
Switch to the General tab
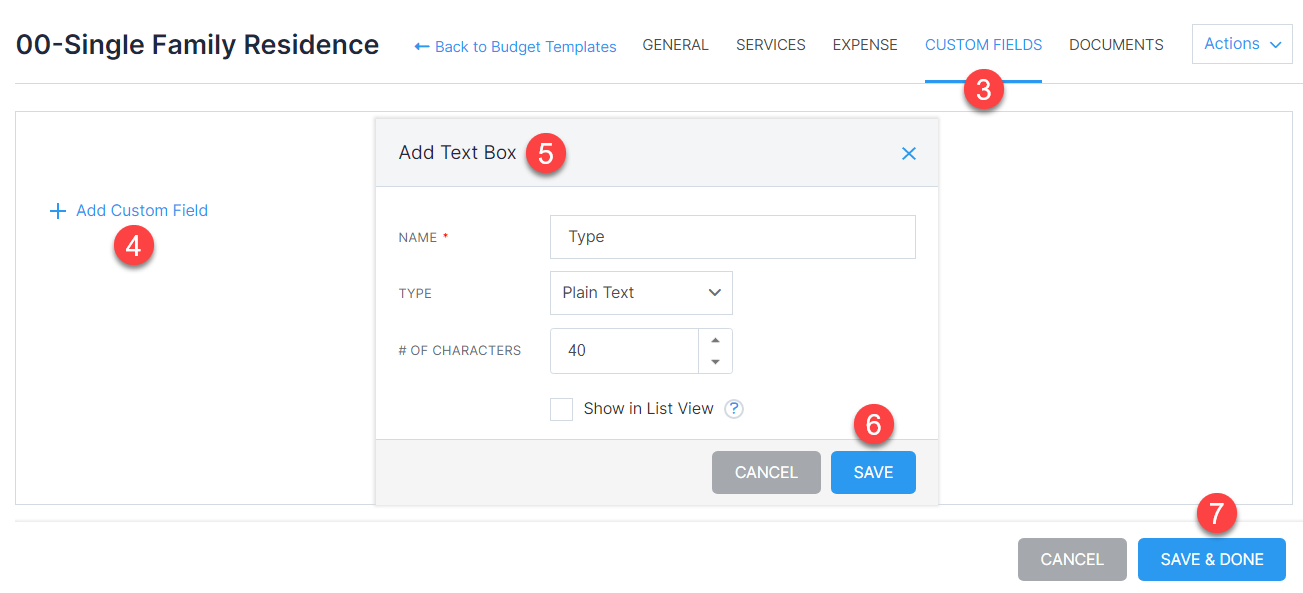click(675, 45)
